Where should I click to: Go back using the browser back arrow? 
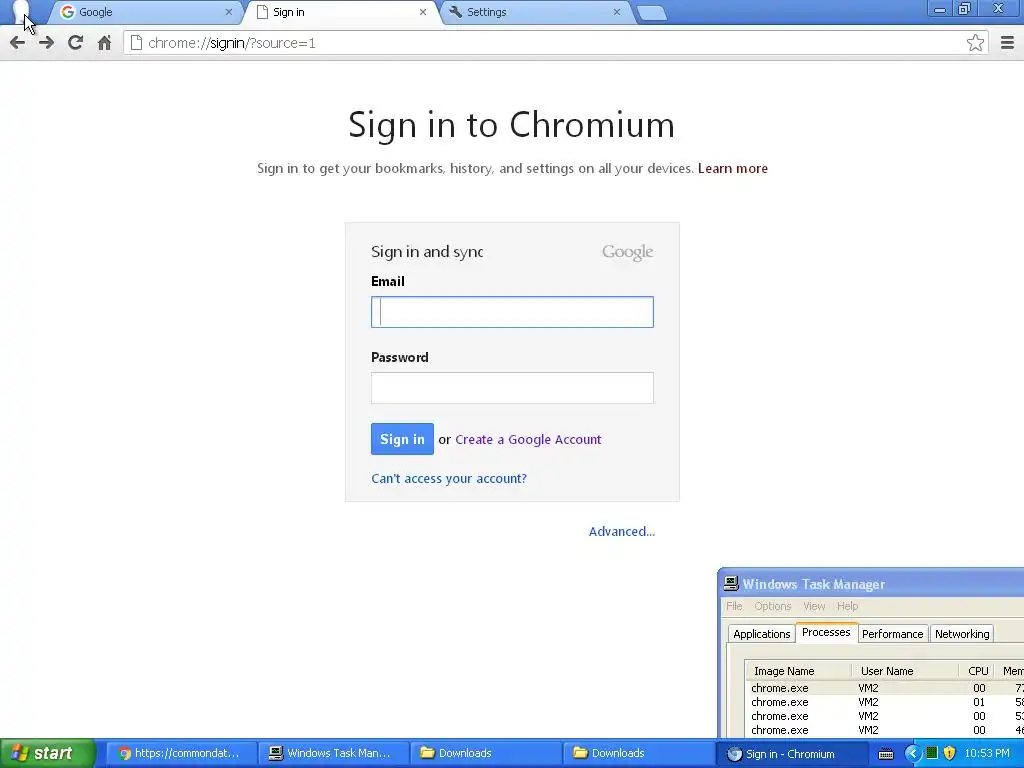(17, 43)
